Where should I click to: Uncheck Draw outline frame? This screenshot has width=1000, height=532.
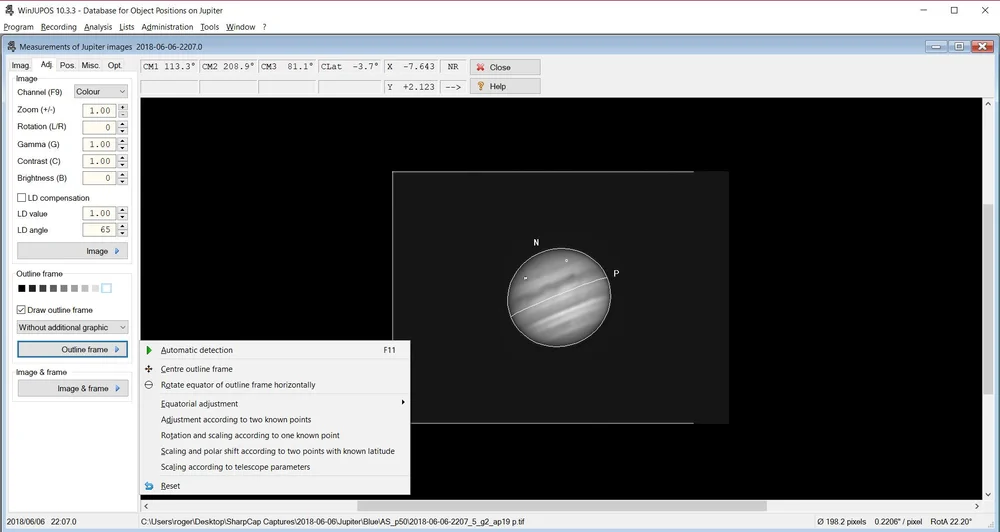click(22, 310)
